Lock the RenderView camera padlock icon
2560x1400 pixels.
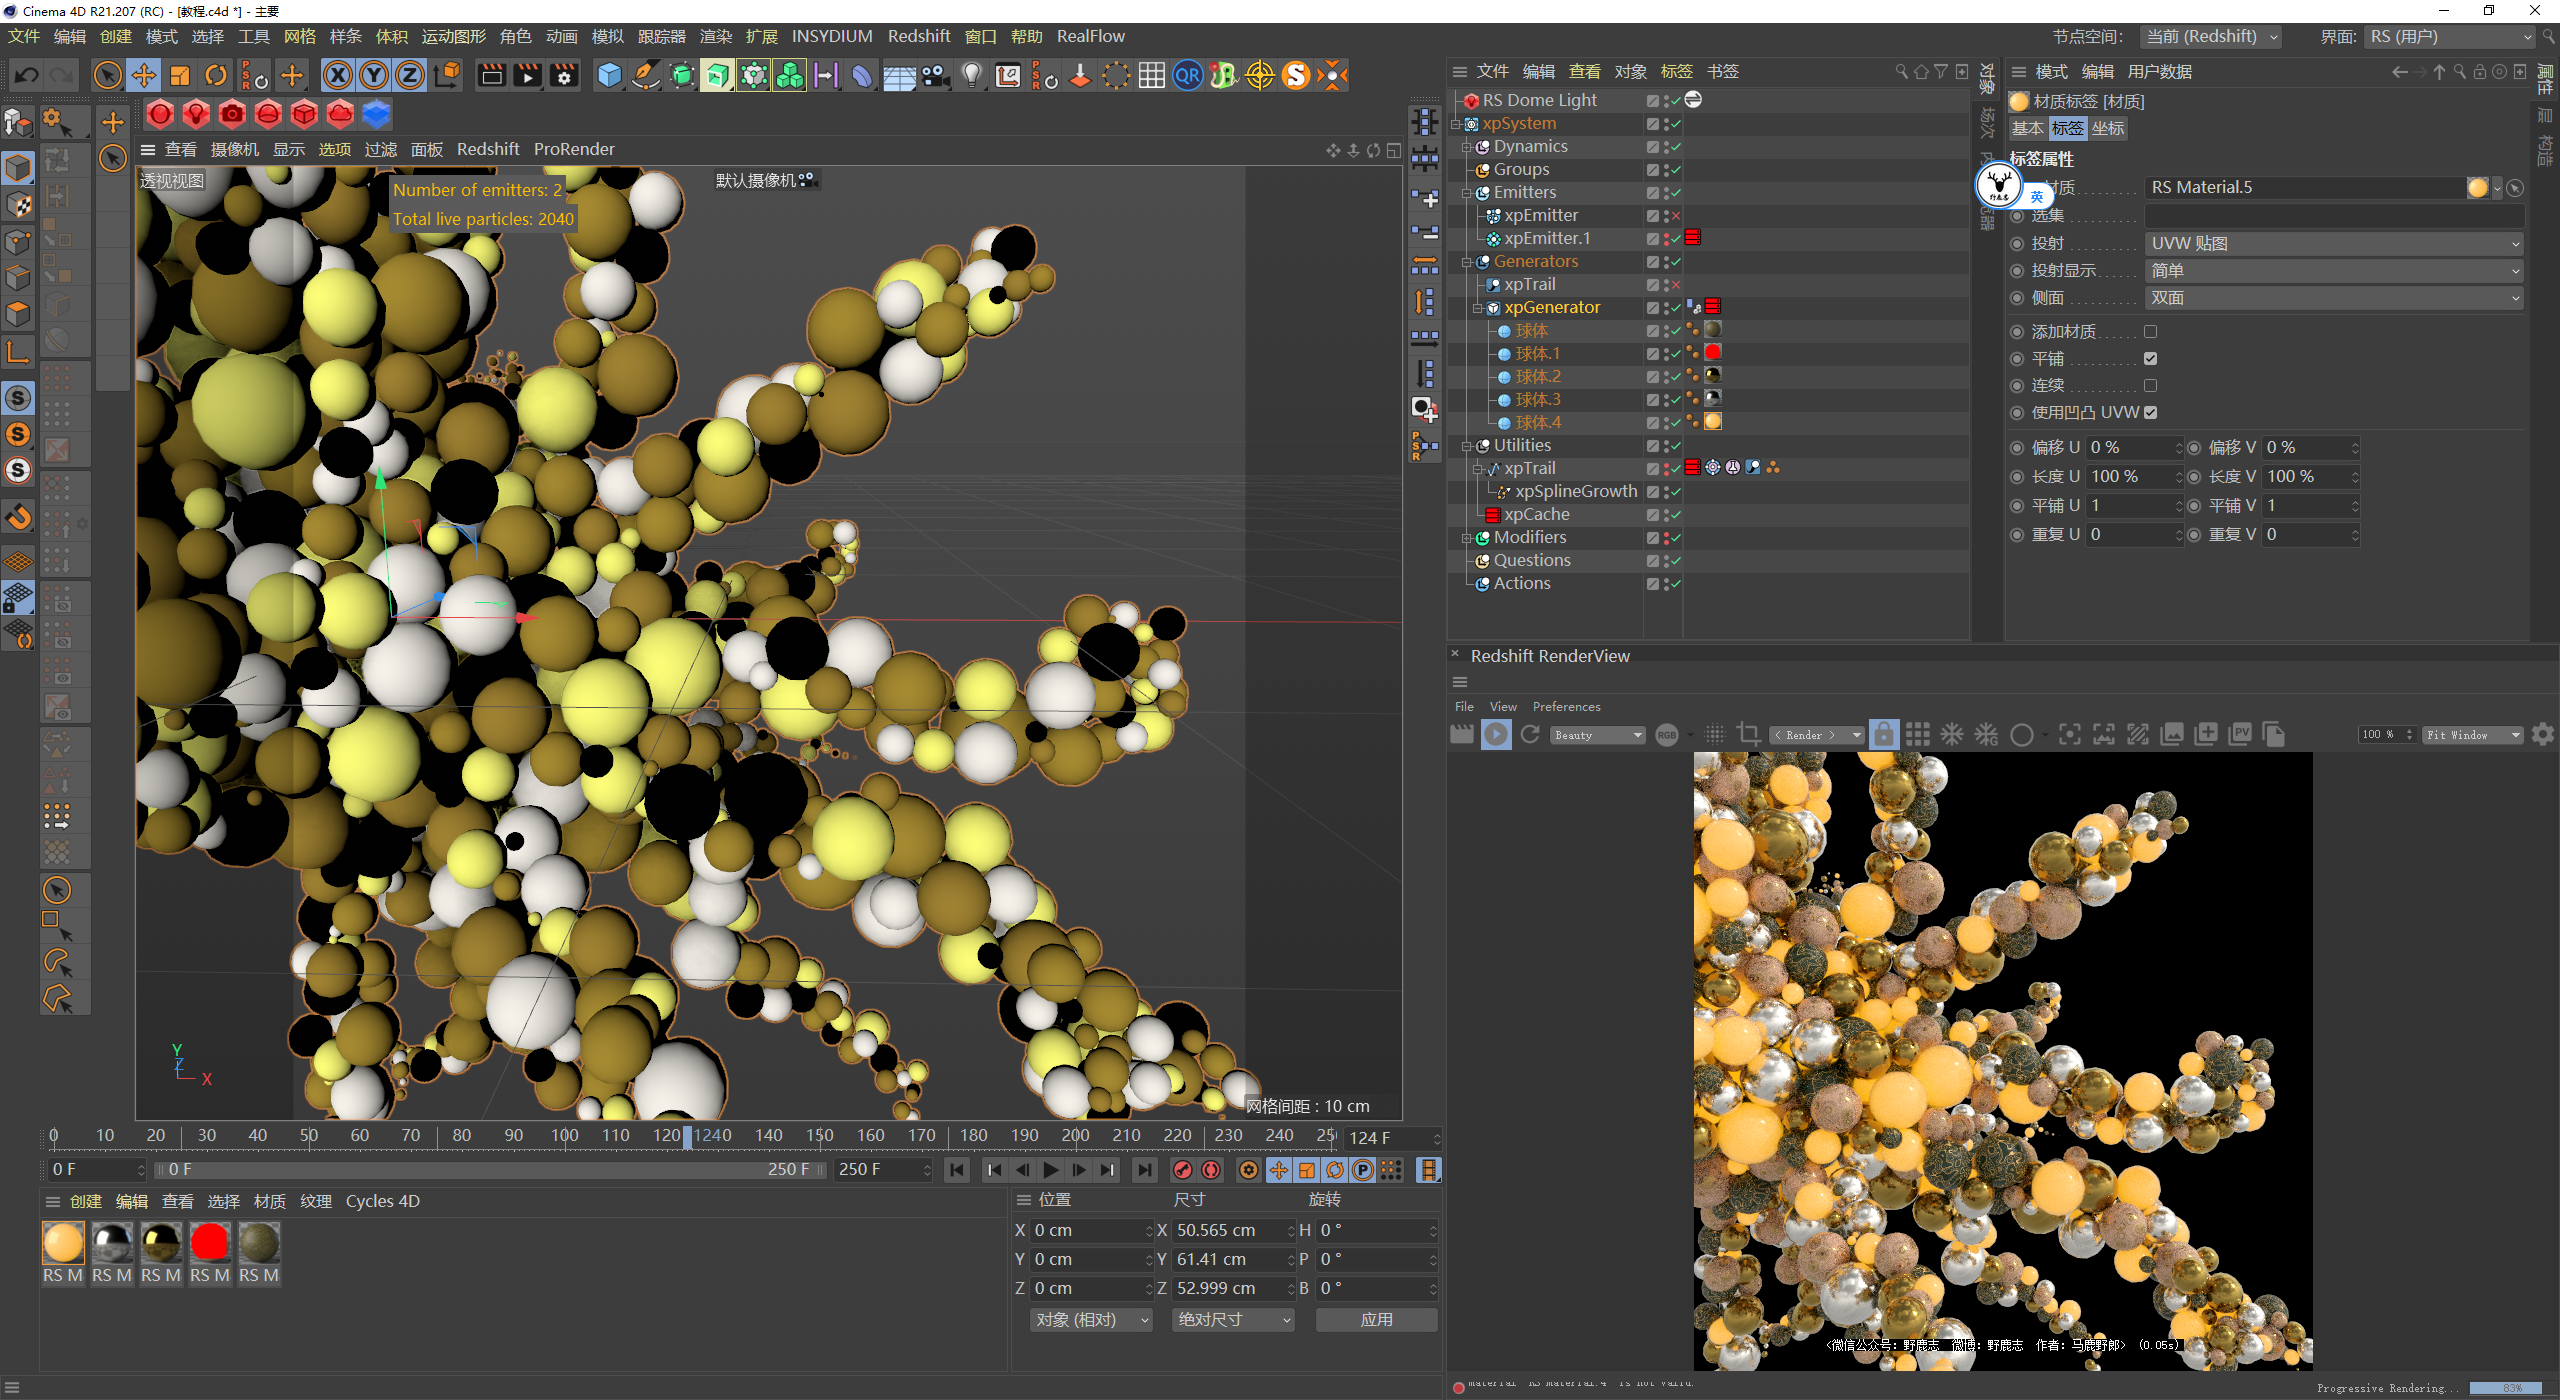pyautogui.click(x=1883, y=735)
